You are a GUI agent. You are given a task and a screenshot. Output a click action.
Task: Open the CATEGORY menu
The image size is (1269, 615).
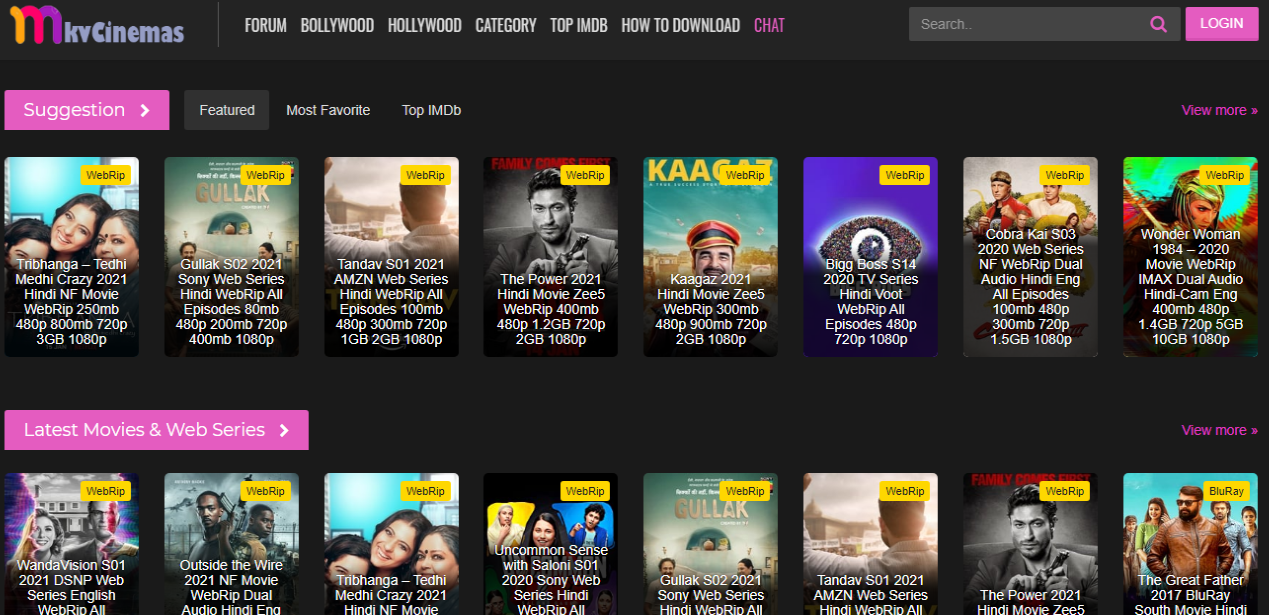click(506, 25)
